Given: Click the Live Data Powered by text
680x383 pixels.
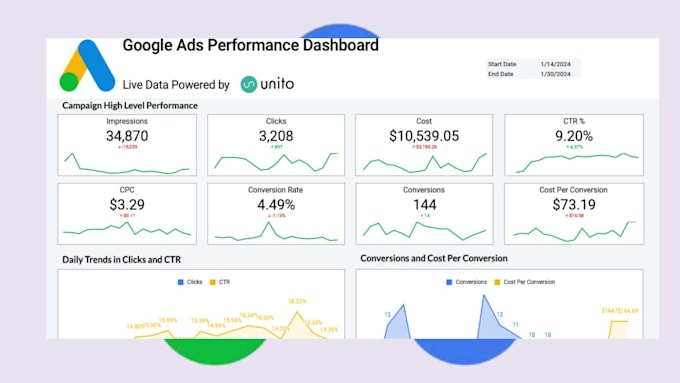Looking at the screenshot, I should pos(176,85).
